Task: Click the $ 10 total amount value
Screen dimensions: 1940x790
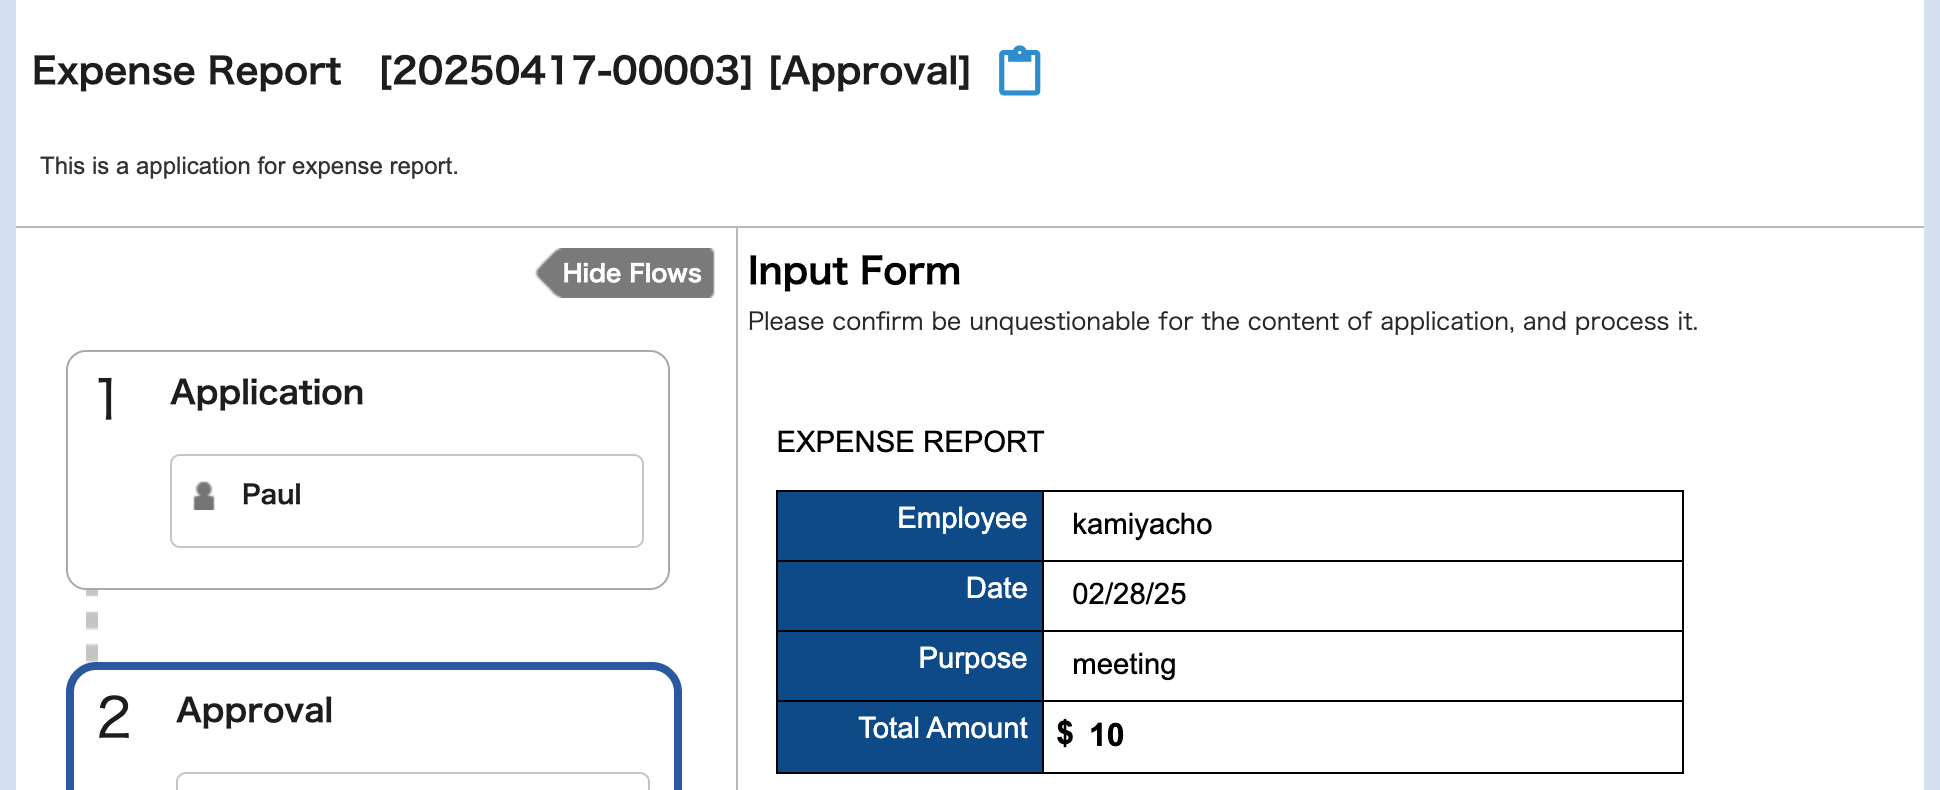Action: (1091, 735)
